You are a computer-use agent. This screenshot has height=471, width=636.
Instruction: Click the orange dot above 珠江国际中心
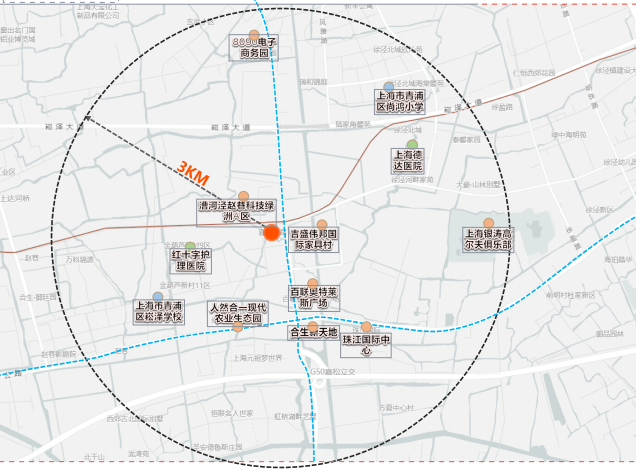[x=367, y=327]
